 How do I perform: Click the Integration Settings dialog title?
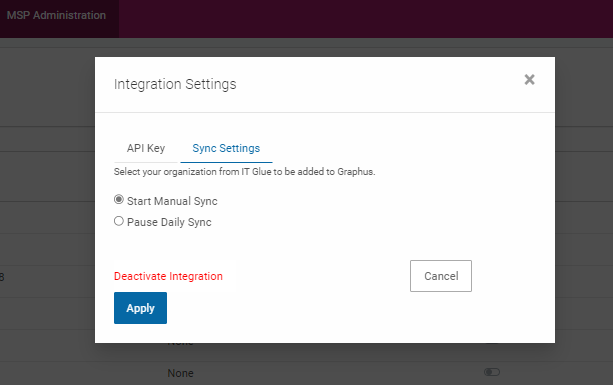(175, 84)
